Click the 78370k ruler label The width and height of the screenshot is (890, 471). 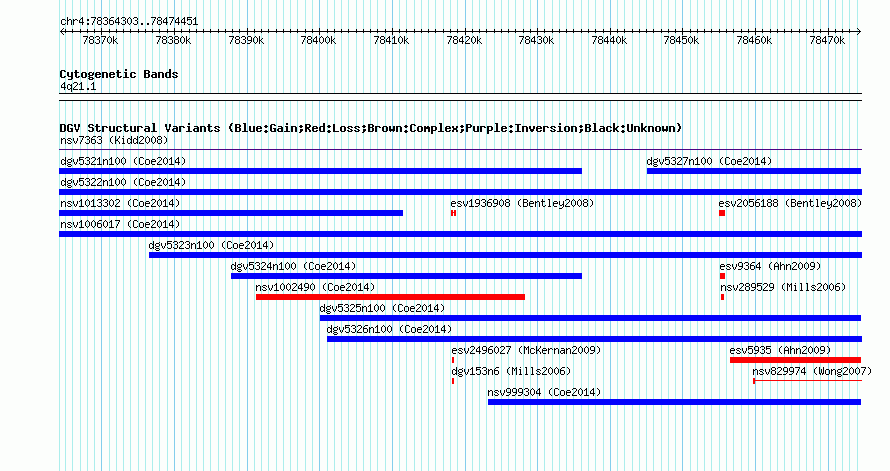[x=100, y=40]
